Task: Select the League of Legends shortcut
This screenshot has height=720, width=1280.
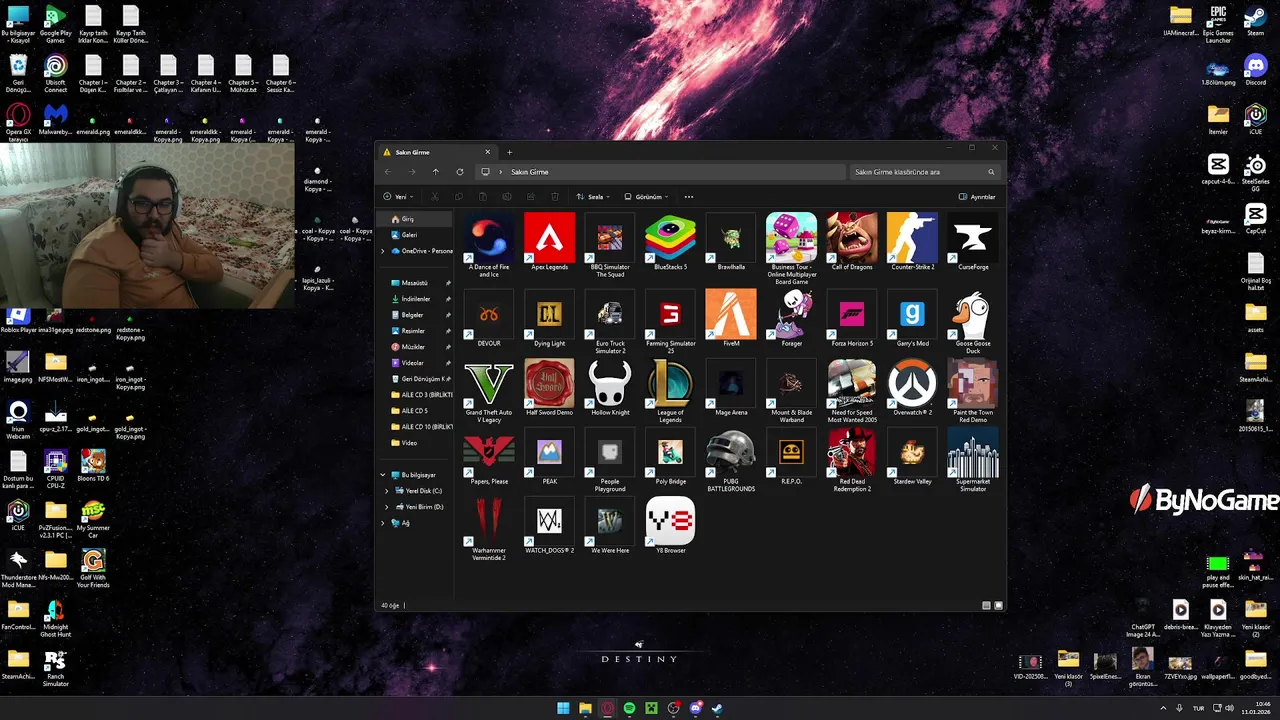Action: click(x=670, y=391)
